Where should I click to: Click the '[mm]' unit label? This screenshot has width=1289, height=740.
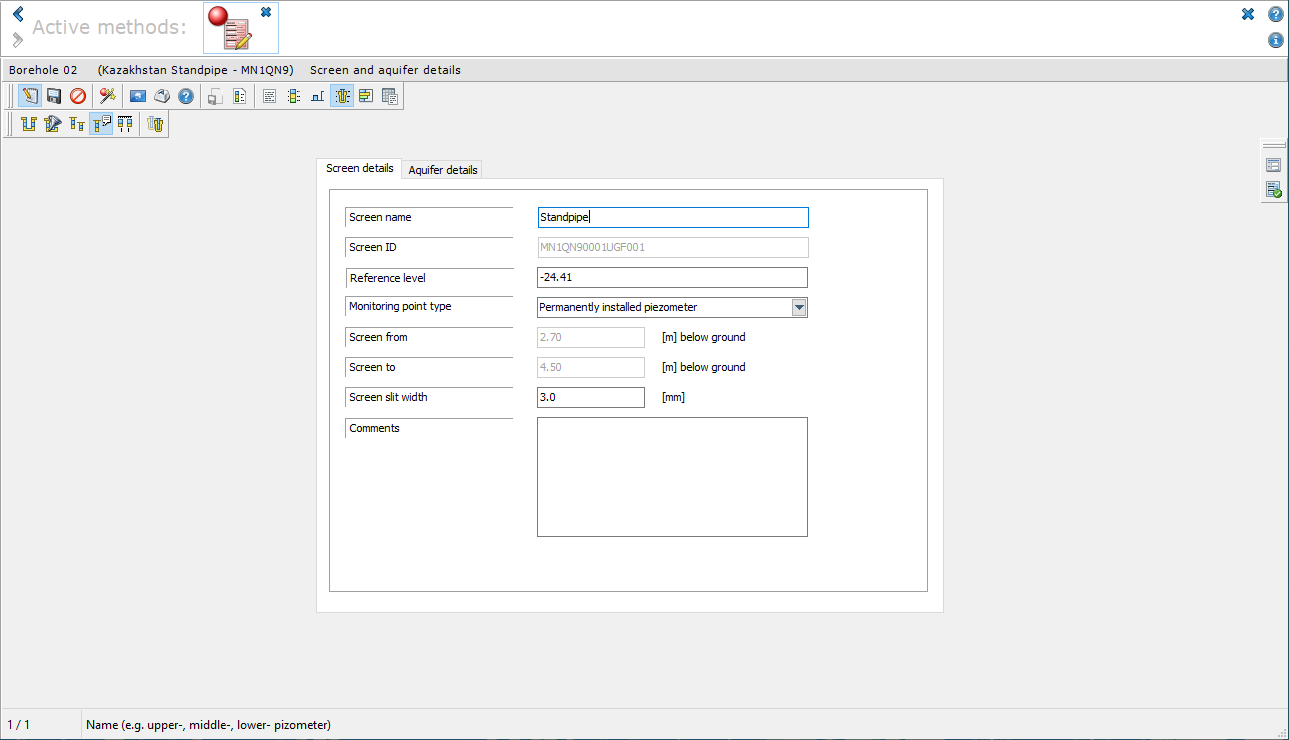tap(673, 397)
